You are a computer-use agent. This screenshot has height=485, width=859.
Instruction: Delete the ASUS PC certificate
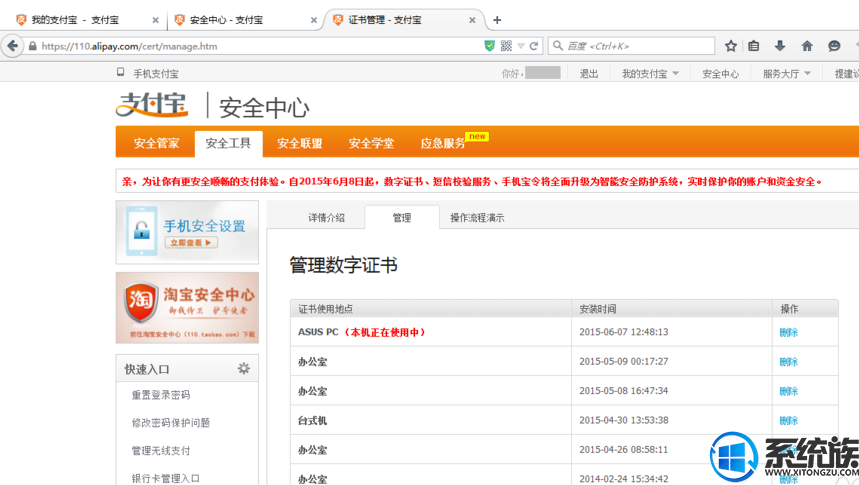789,332
